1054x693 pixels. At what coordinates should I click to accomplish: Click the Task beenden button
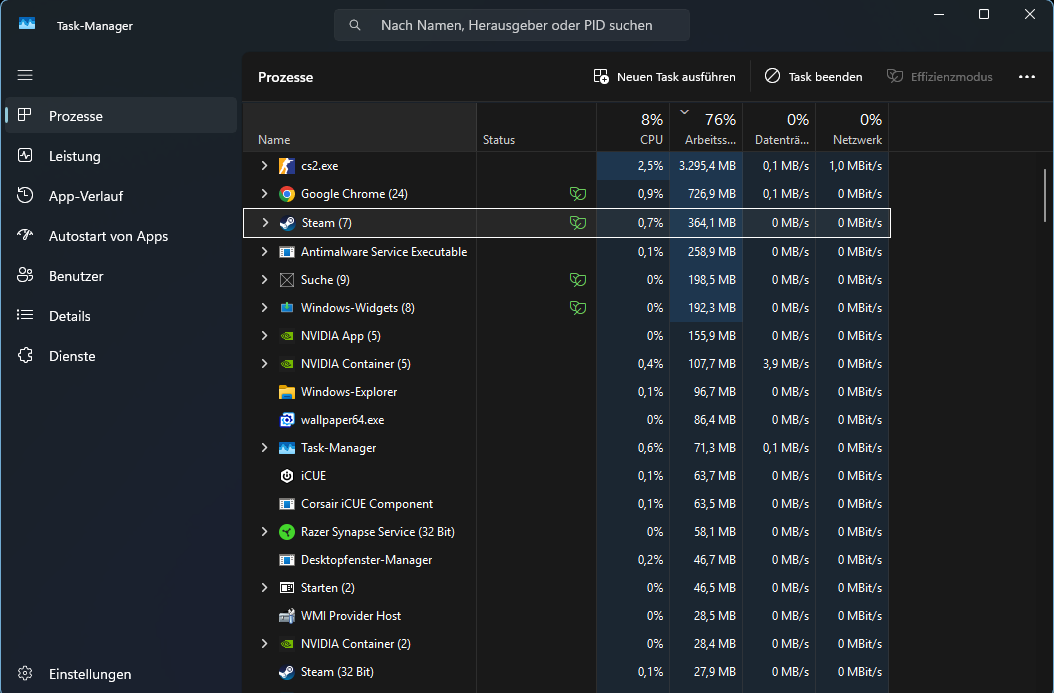point(813,77)
